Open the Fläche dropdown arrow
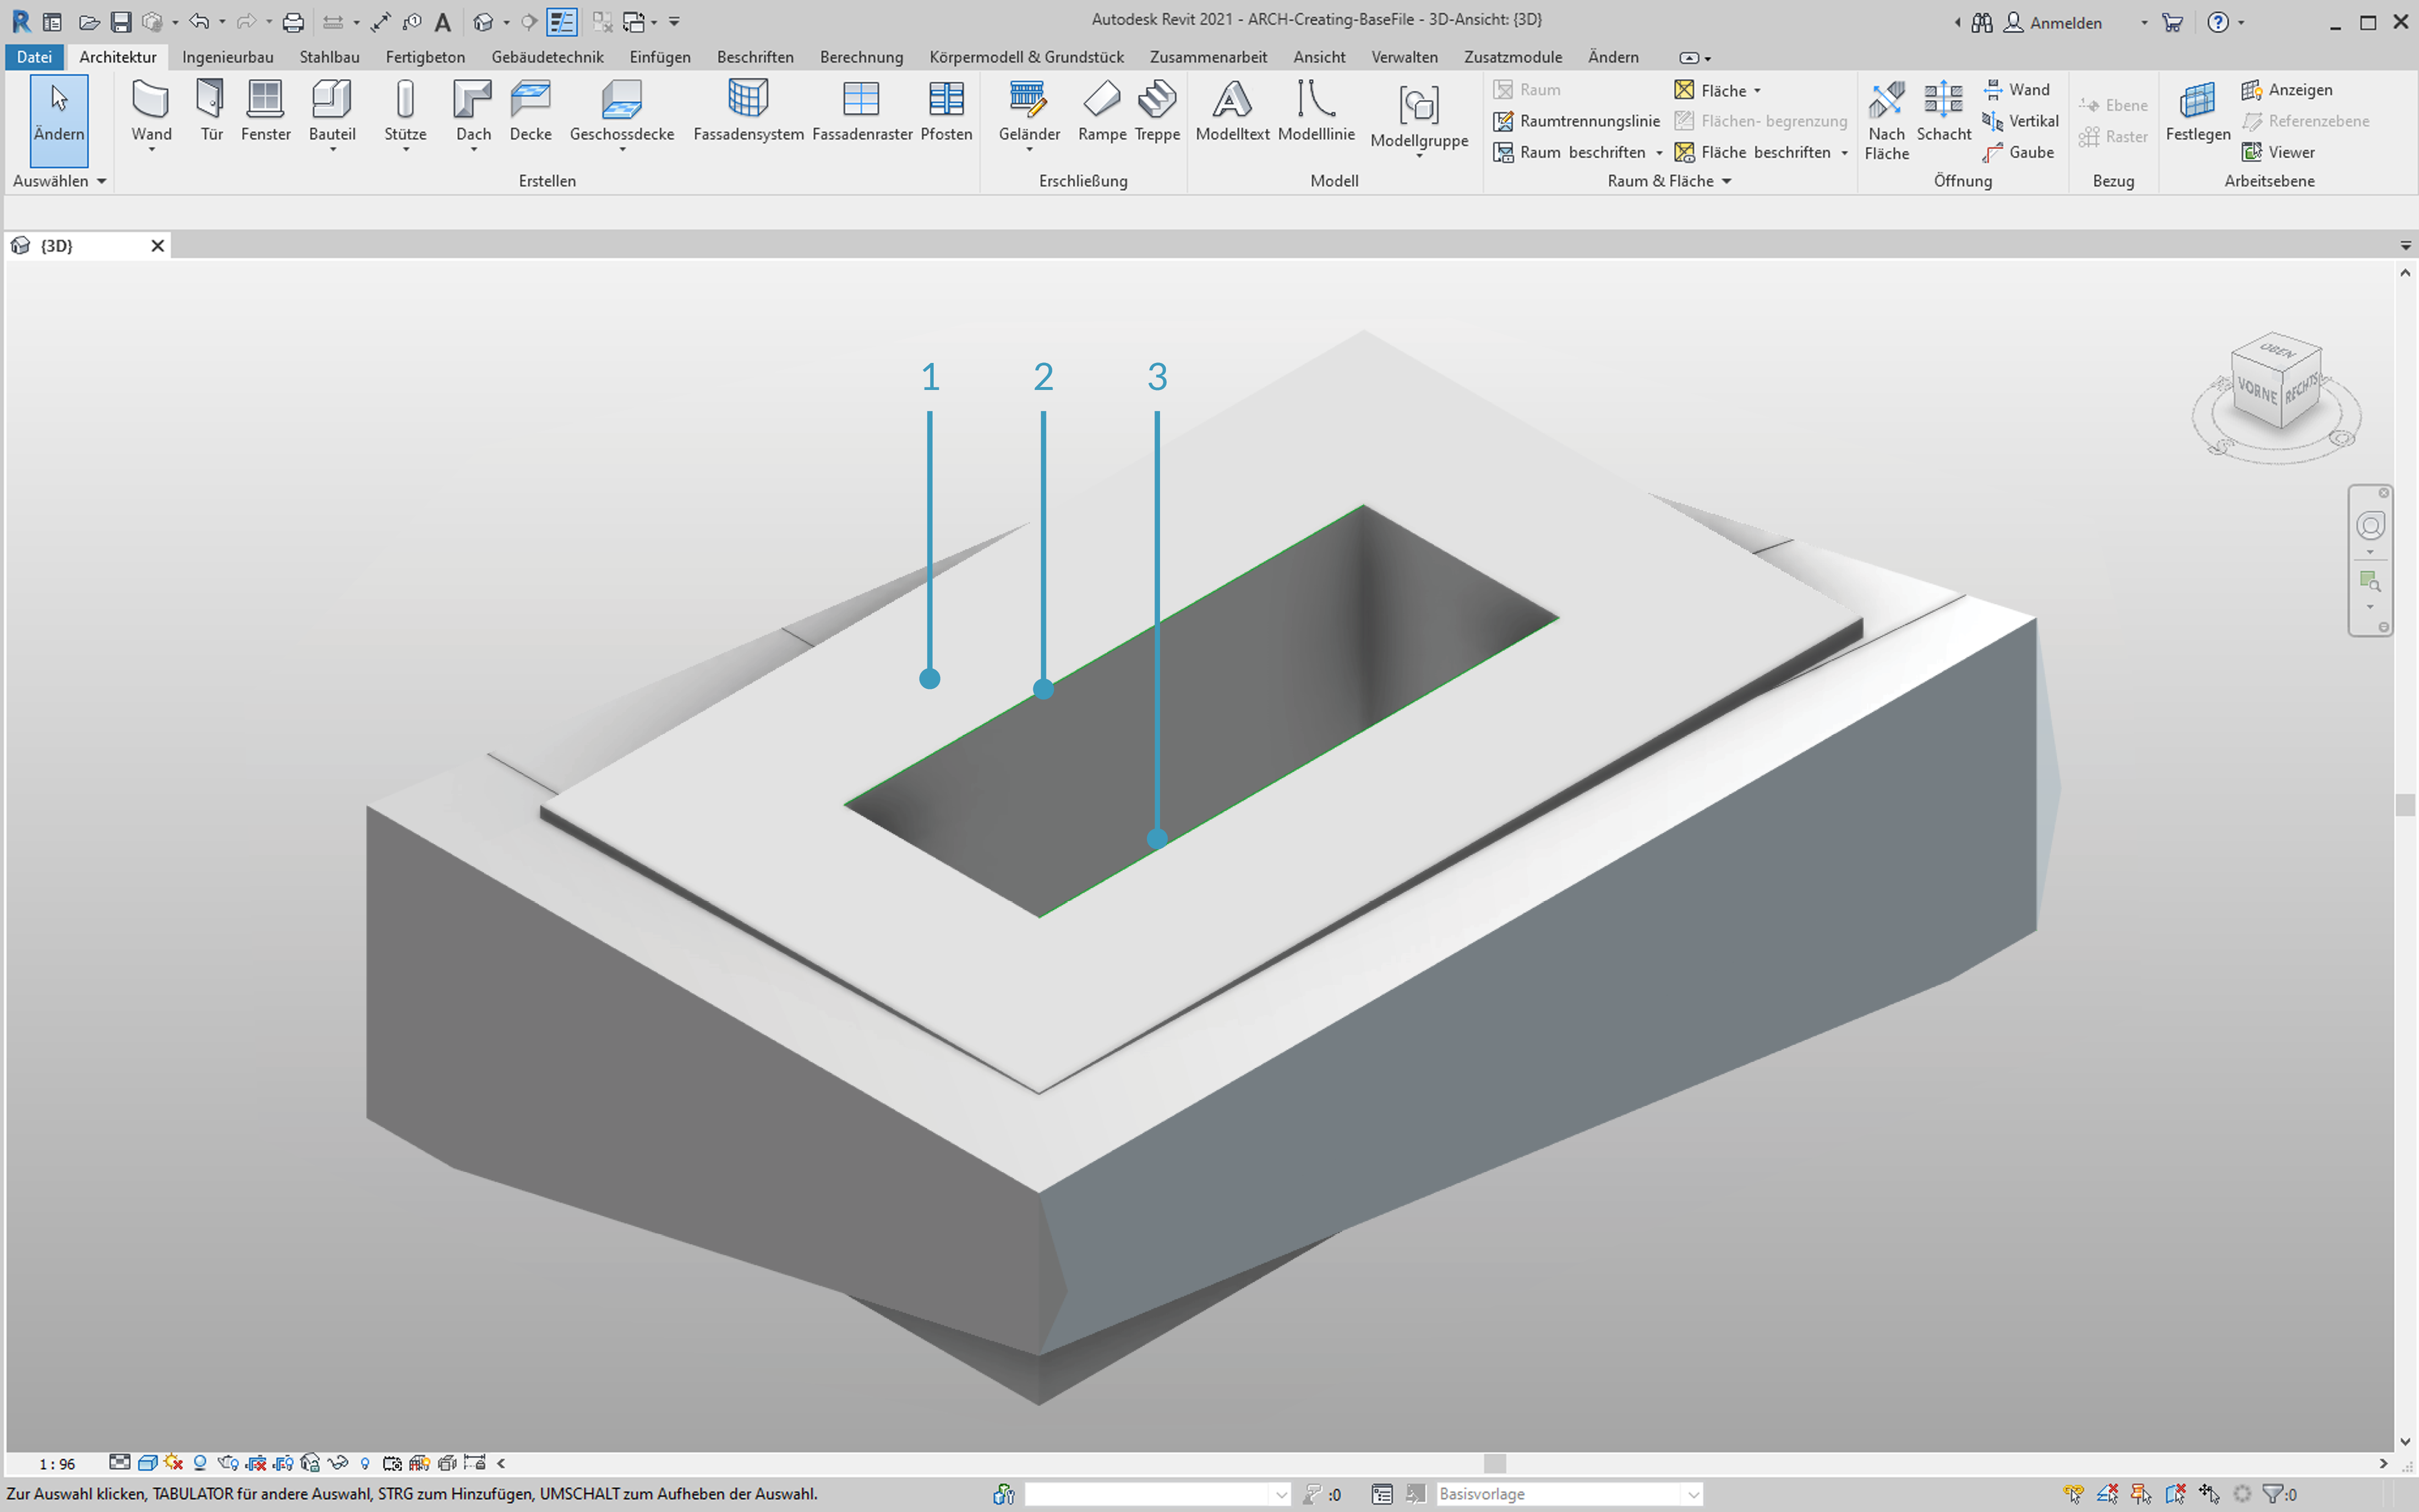The image size is (2419, 1512). coord(1757,90)
